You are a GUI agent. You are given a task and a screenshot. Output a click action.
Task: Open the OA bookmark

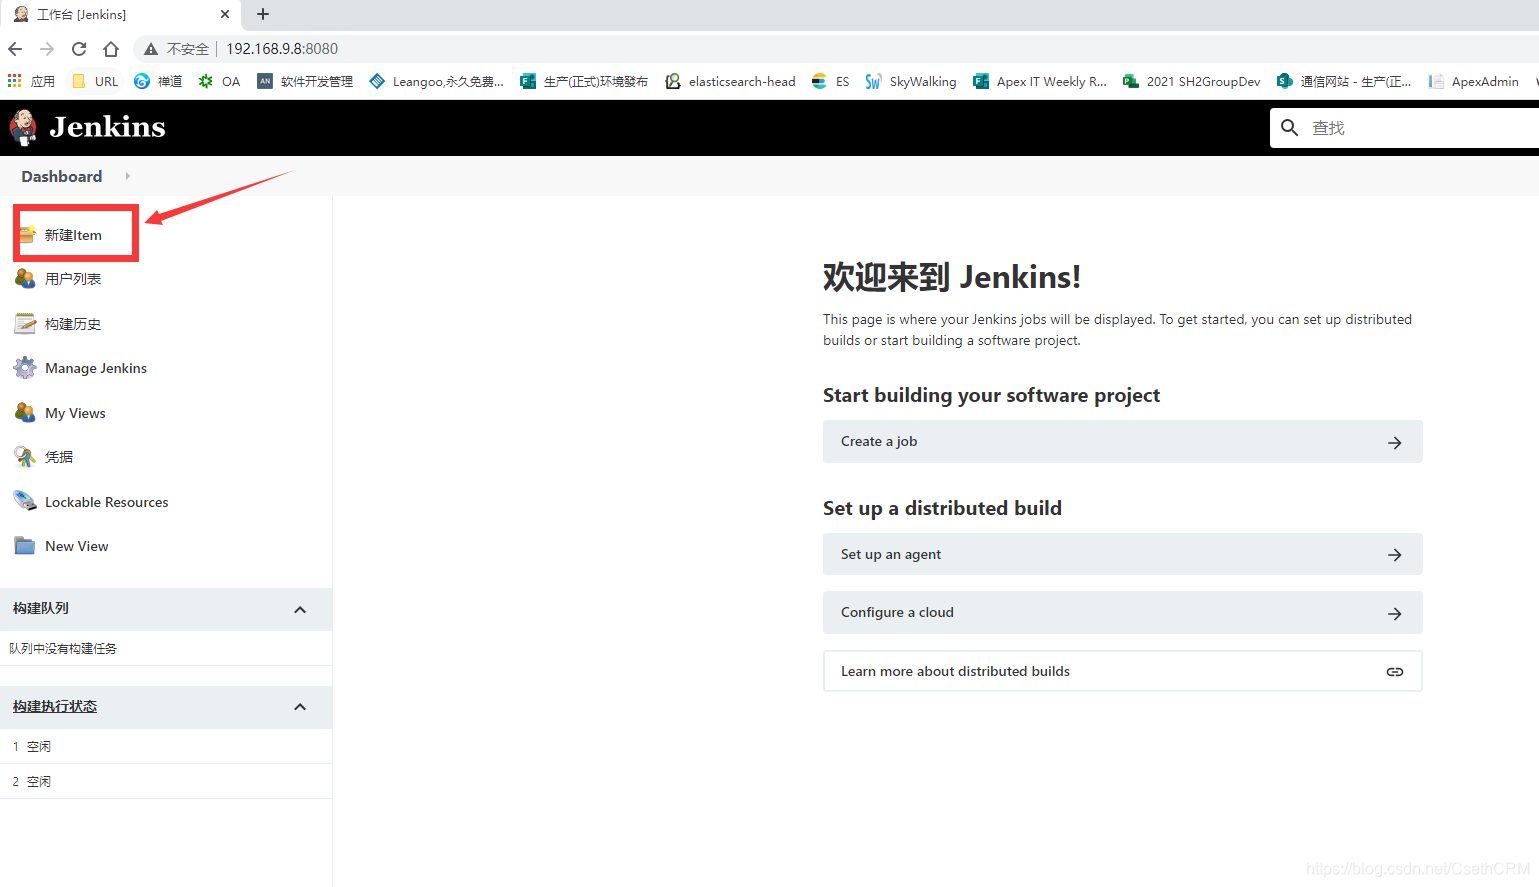point(219,81)
